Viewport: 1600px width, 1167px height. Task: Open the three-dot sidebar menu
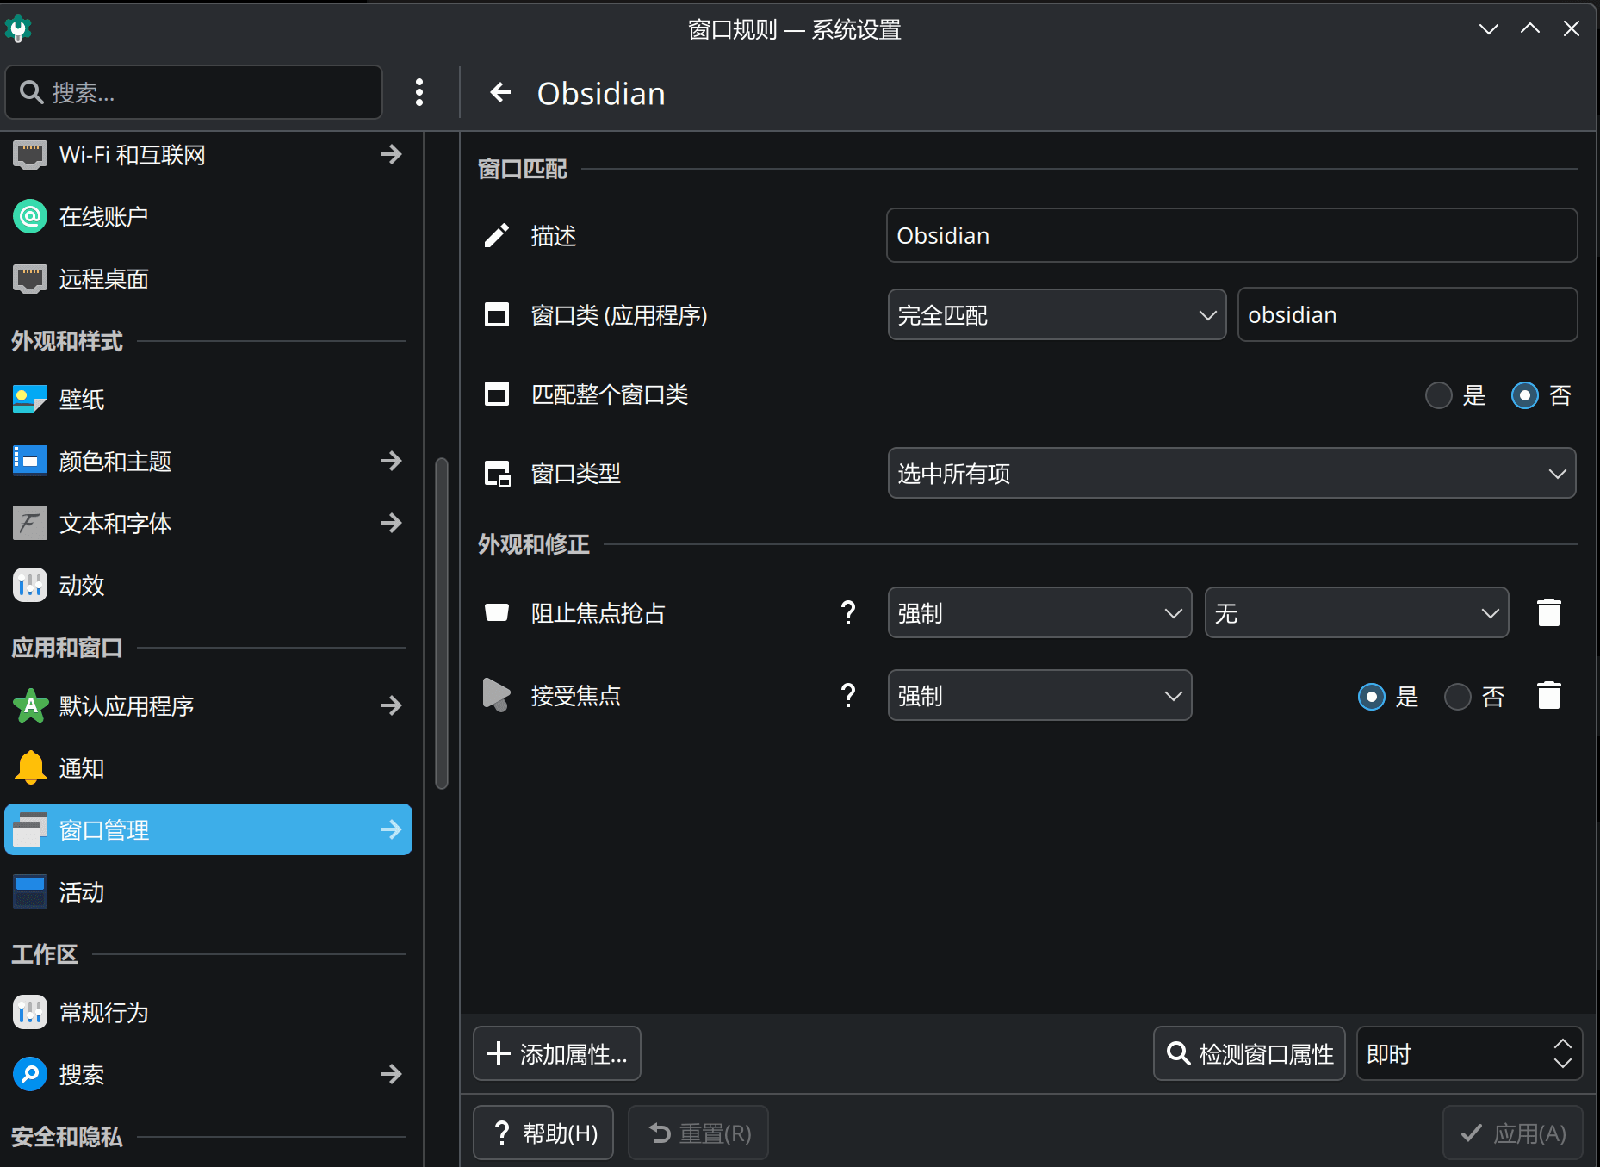click(x=419, y=93)
